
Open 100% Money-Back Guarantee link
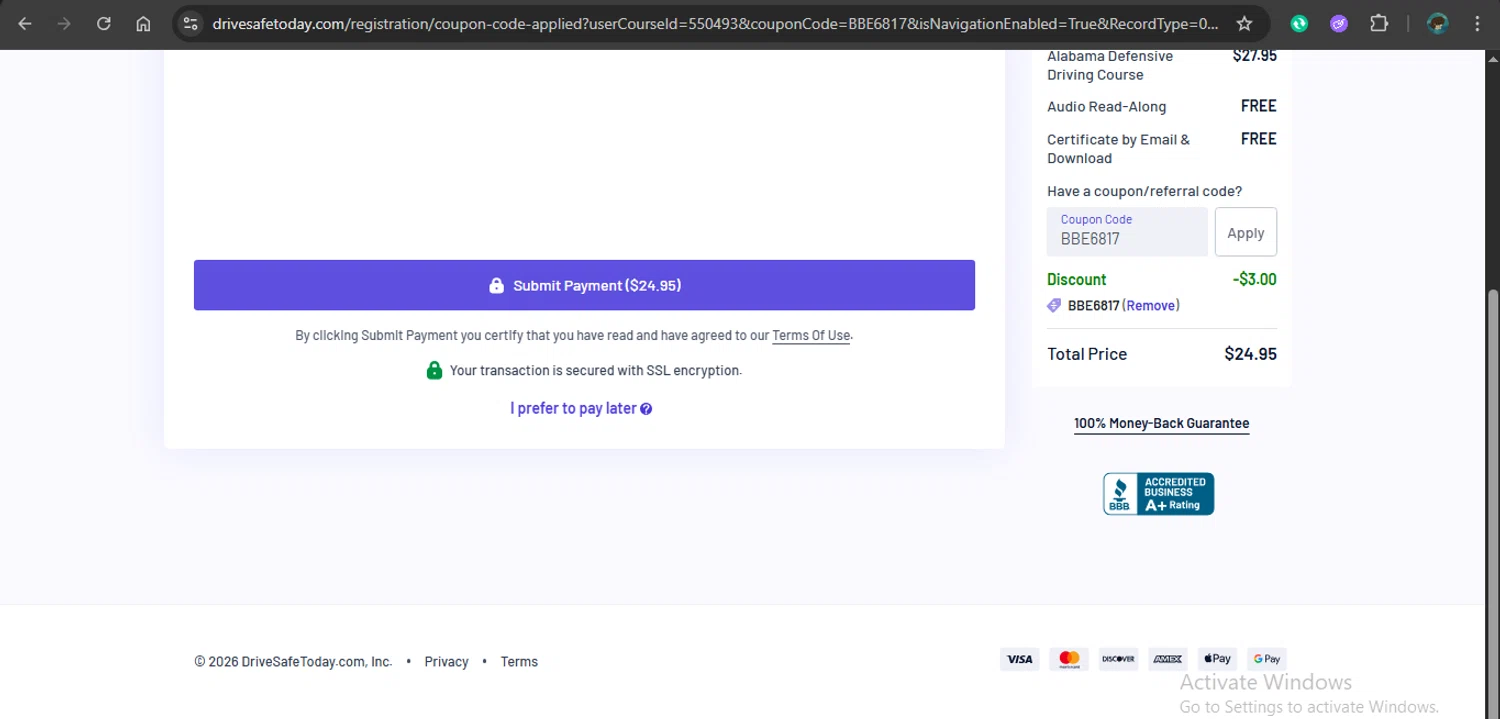1162,423
